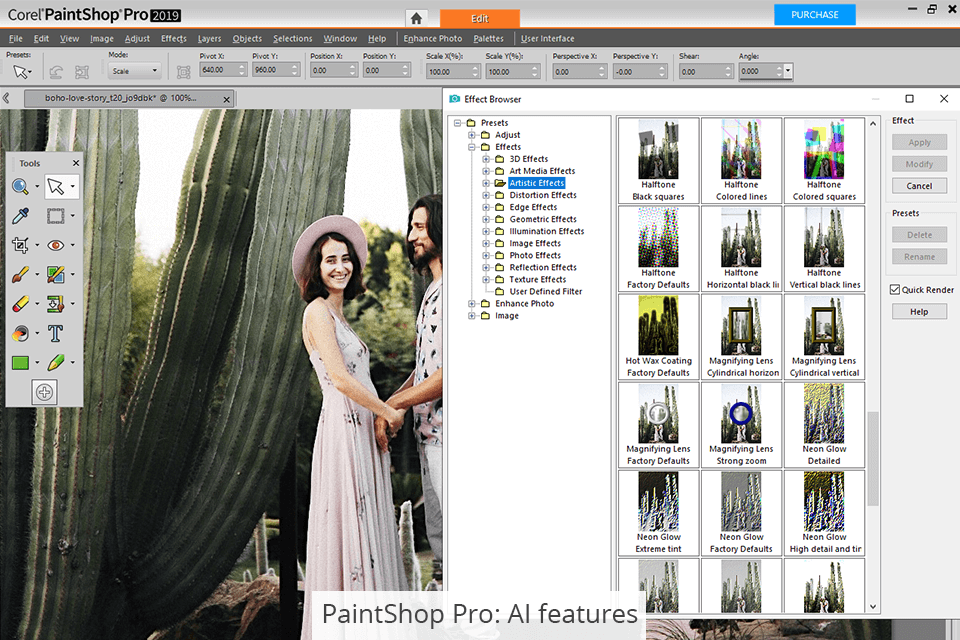Collapse the Presets tree root
Image resolution: width=960 pixels, height=640 pixels.
tap(457, 122)
